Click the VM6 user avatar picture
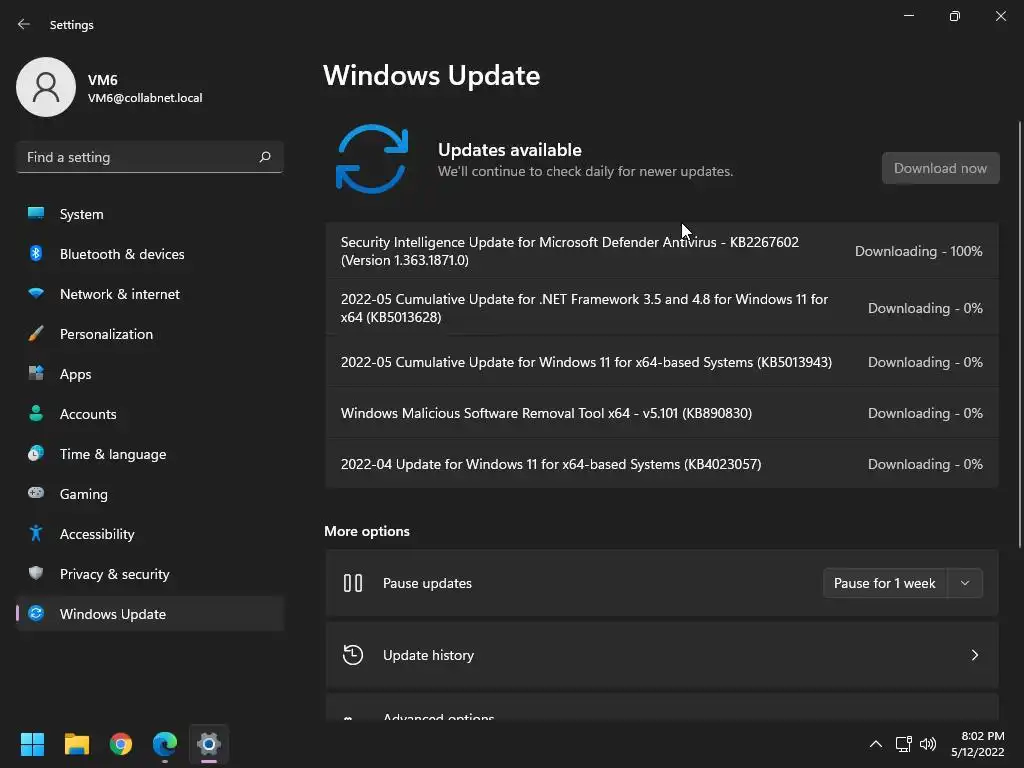This screenshot has width=1024, height=768. pyautogui.click(x=46, y=87)
